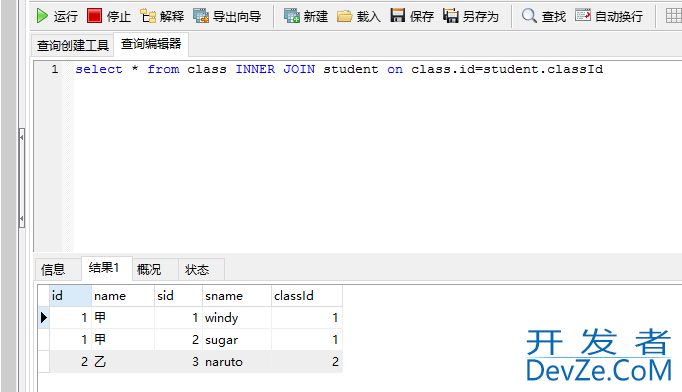Click the 运行 label in the toolbar

66,17
